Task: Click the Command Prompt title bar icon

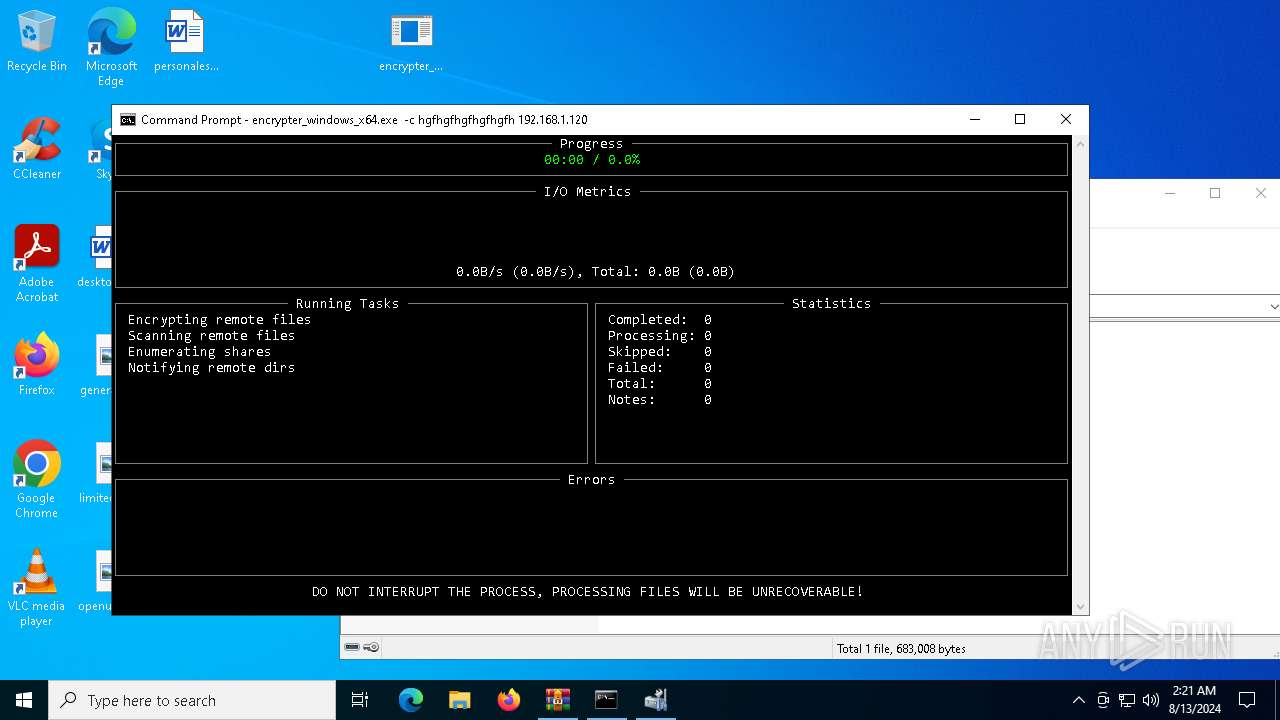Action: point(128,120)
